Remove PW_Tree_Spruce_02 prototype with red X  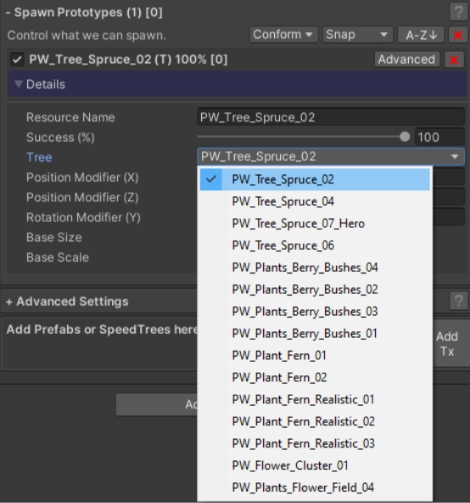pos(454,60)
